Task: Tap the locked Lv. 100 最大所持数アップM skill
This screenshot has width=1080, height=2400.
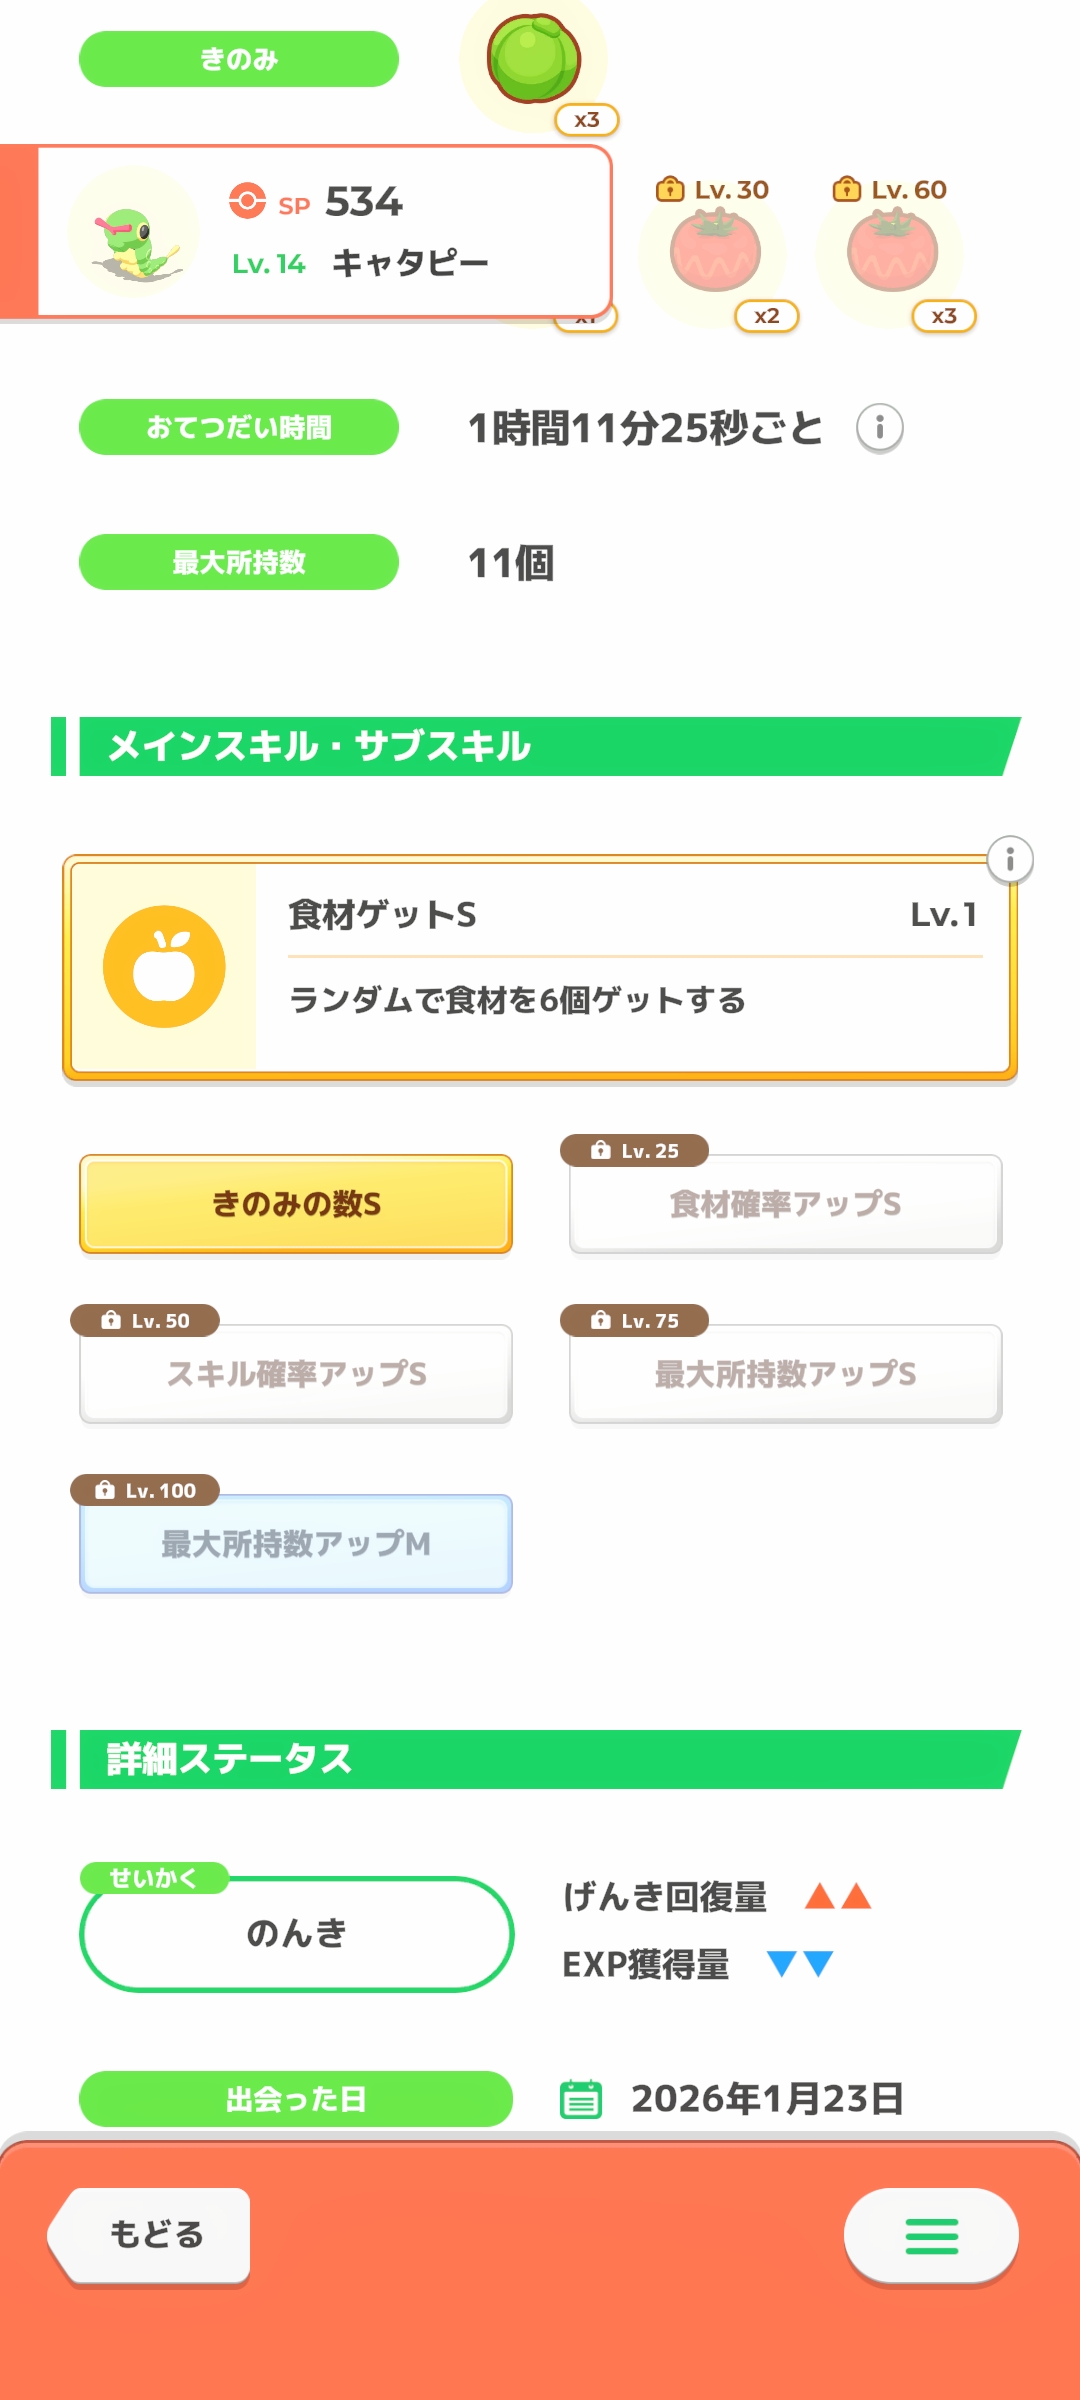Action: (296, 1544)
